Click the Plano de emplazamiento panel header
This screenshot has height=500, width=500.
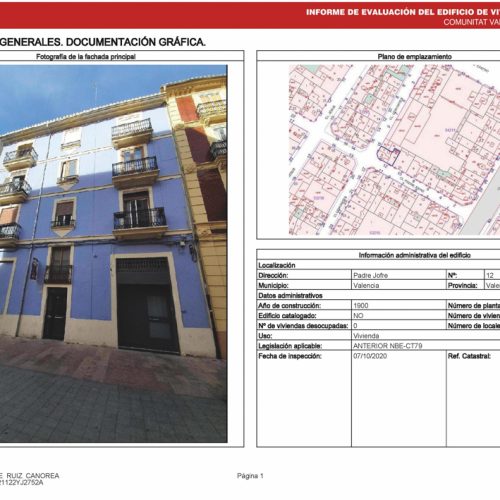(x=414, y=57)
